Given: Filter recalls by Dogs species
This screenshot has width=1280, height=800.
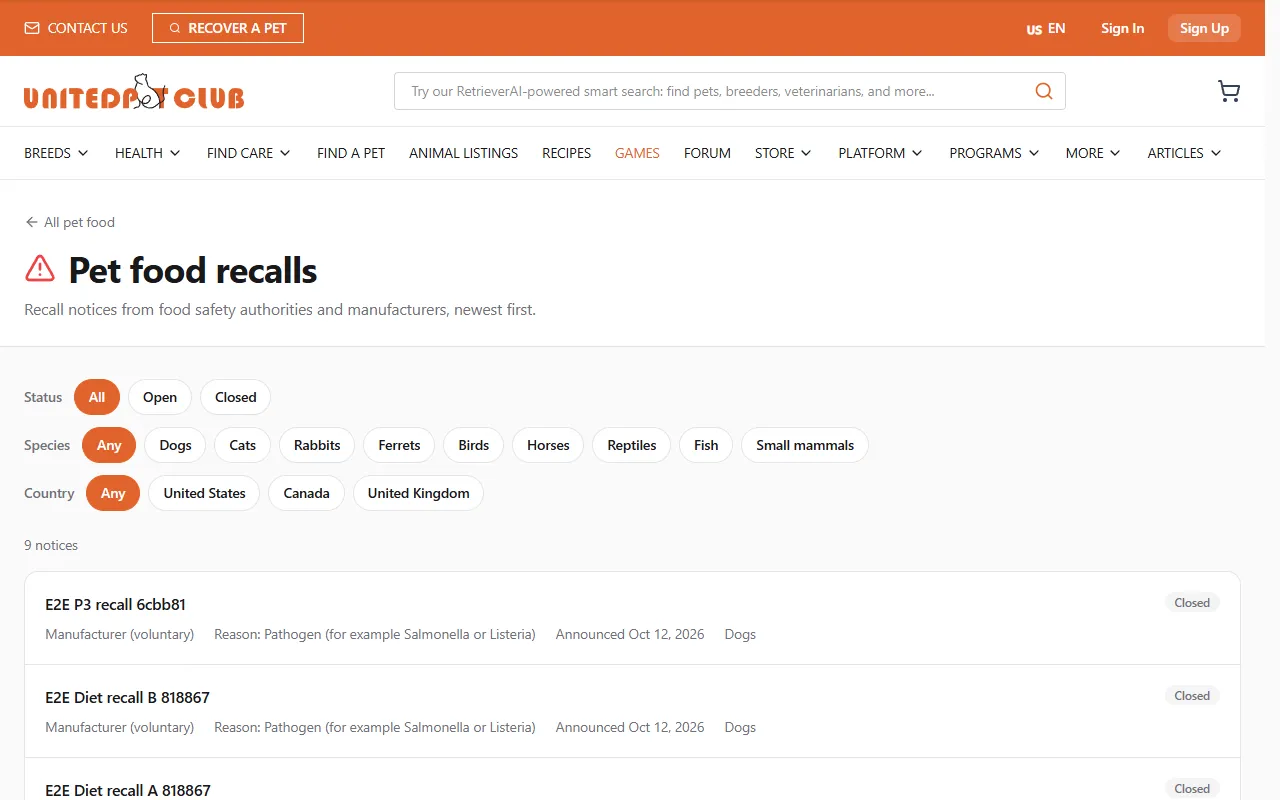Looking at the screenshot, I should point(175,445).
